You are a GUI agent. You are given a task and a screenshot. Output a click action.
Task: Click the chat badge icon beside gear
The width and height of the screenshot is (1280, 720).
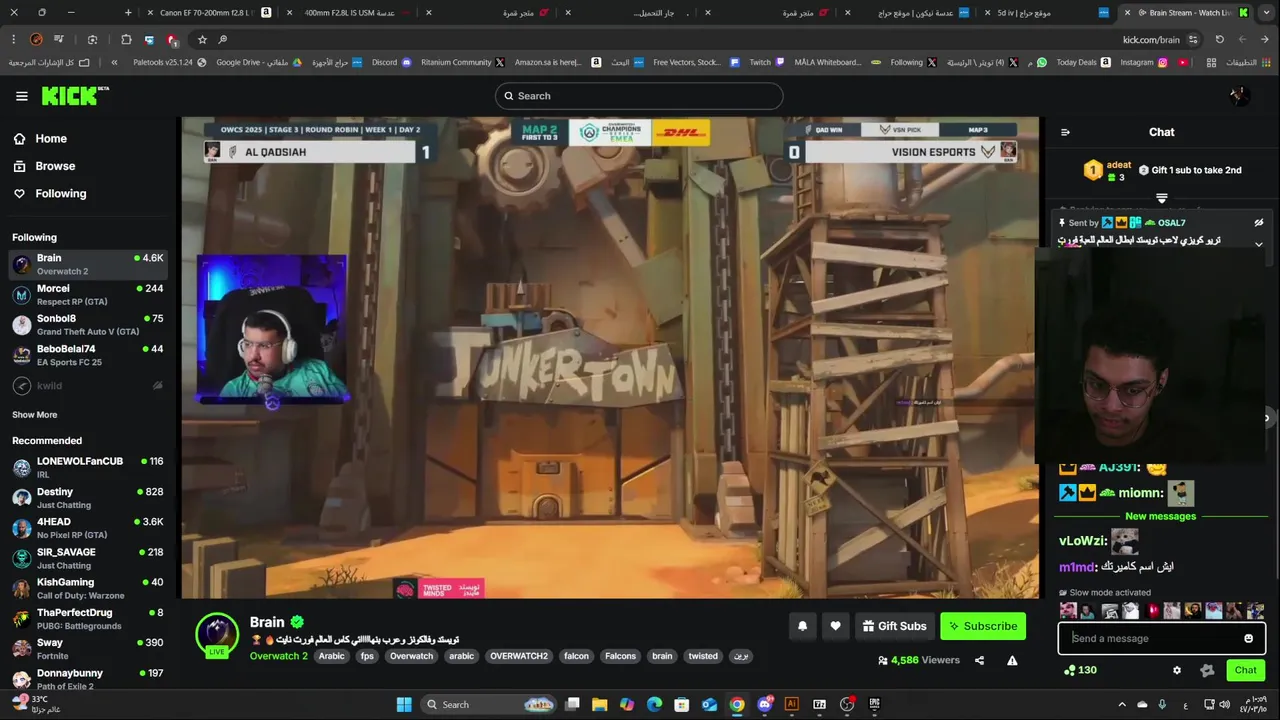click(1207, 670)
